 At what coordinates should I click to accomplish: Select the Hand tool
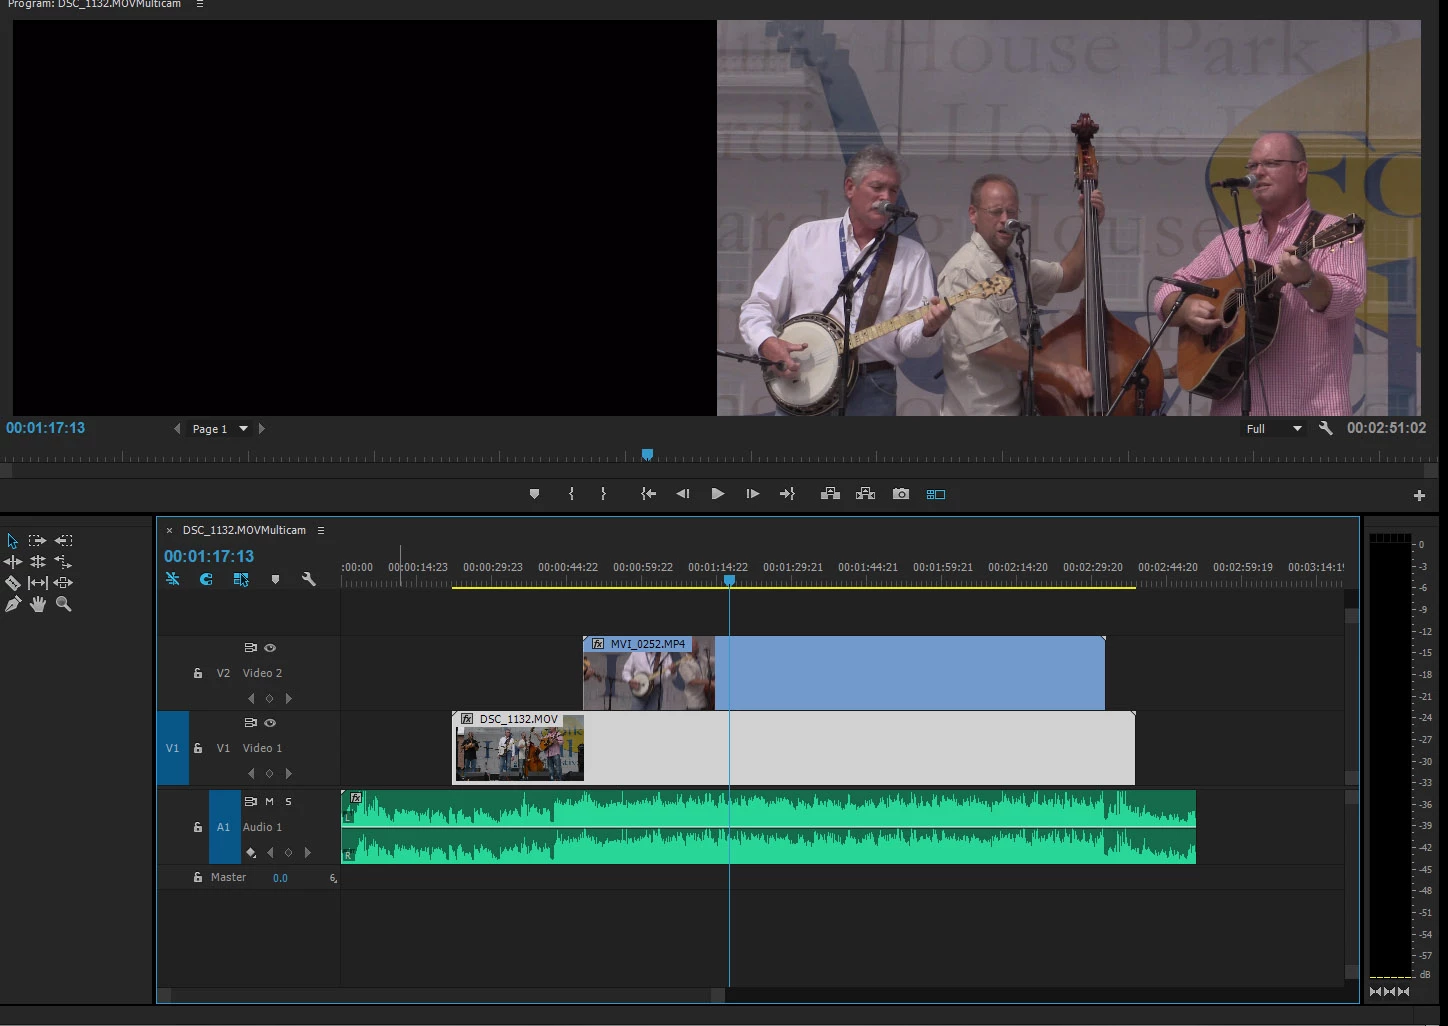tap(38, 604)
